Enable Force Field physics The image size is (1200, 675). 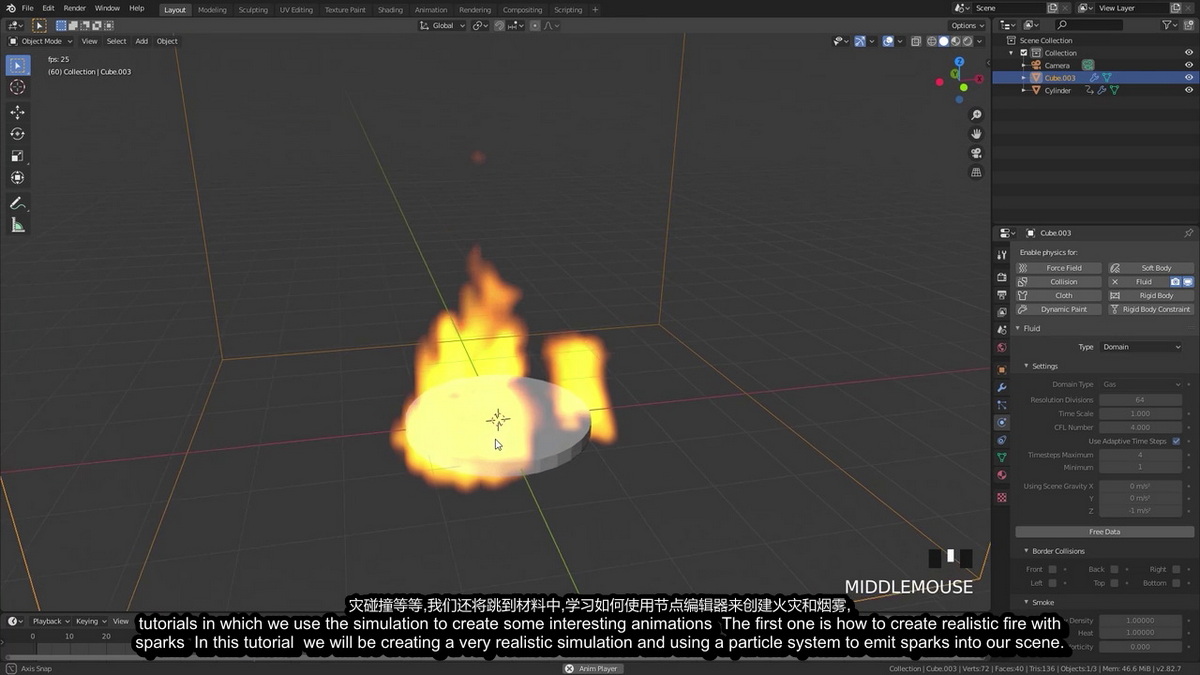pyautogui.click(x=1059, y=268)
